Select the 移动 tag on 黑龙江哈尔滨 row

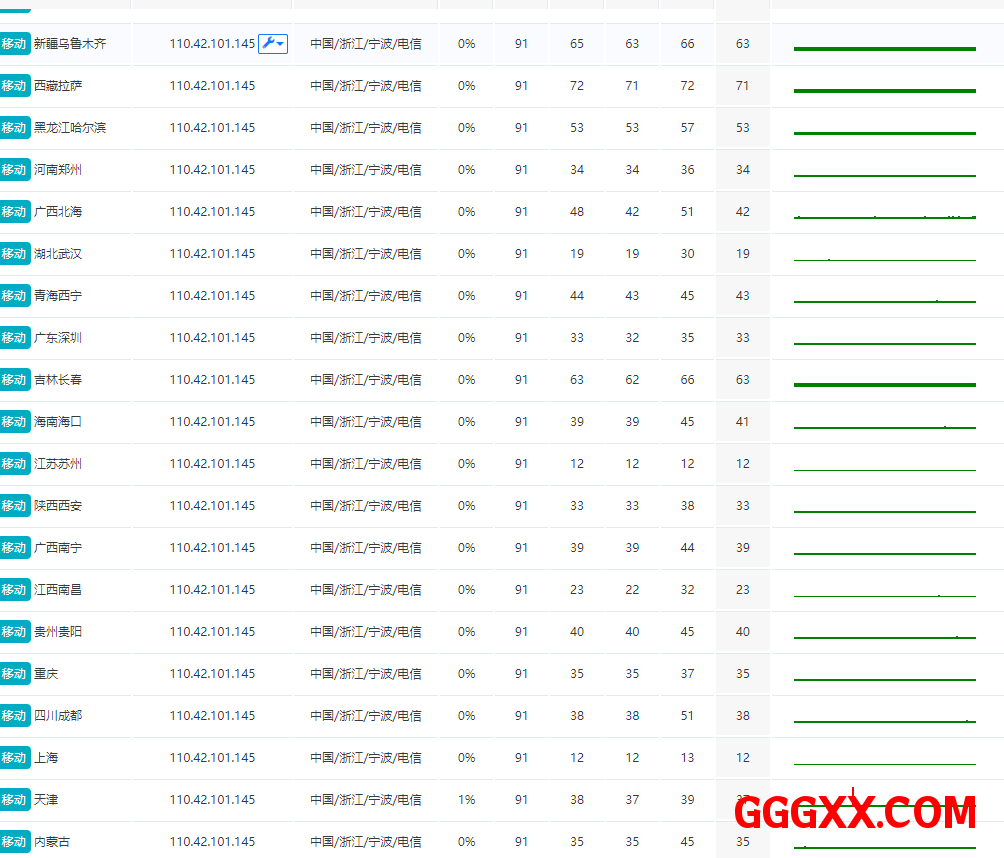pos(14,128)
